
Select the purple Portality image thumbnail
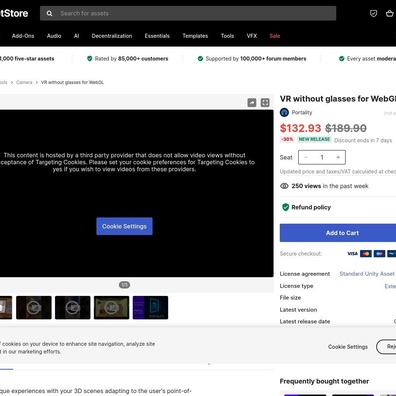150,307
